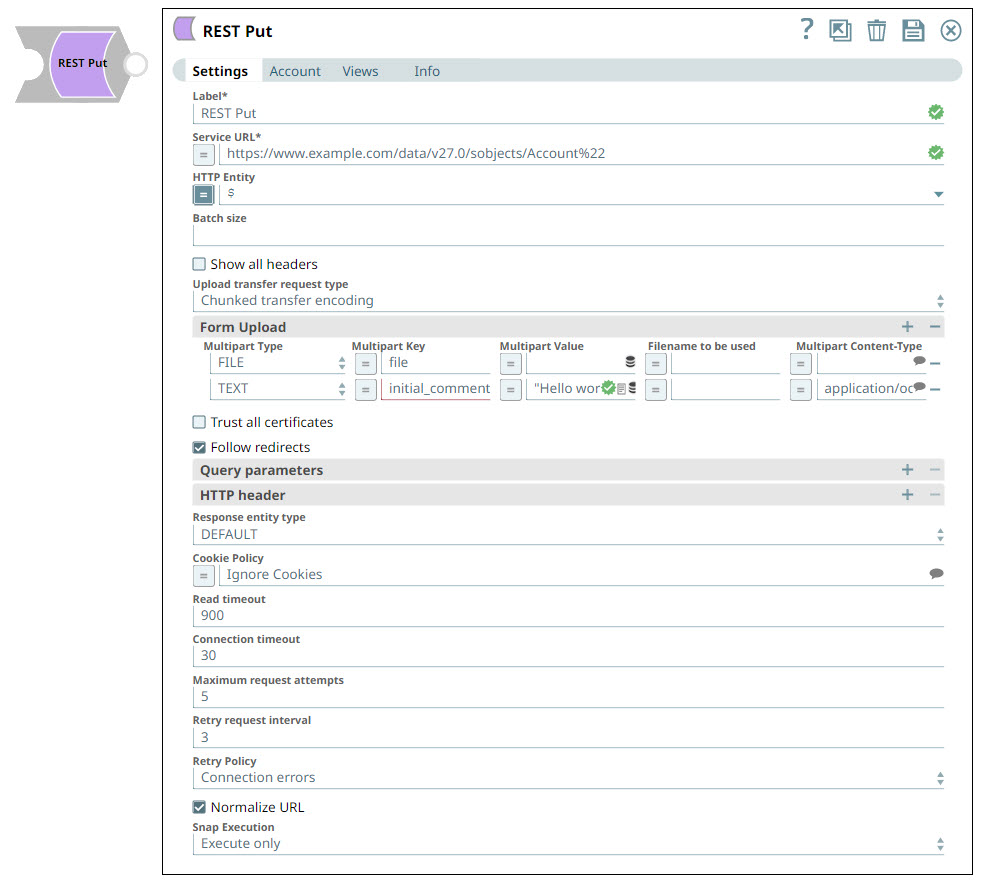Add a Query parameters row with plus
Screen dimensions: 985x883
[x=907, y=470]
